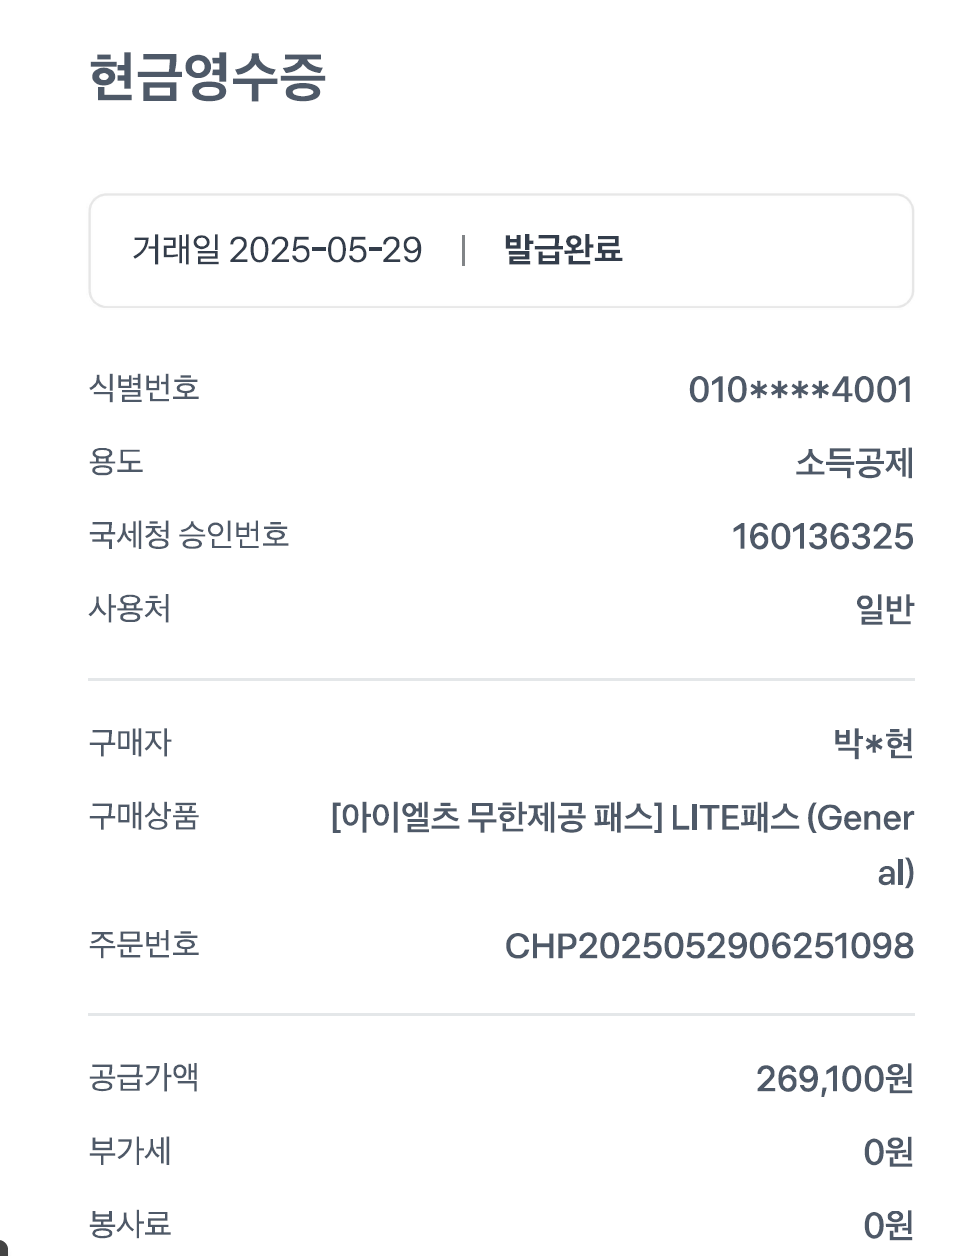Click the 용도 field label
This screenshot has height=1256, width=976.
(116, 462)
